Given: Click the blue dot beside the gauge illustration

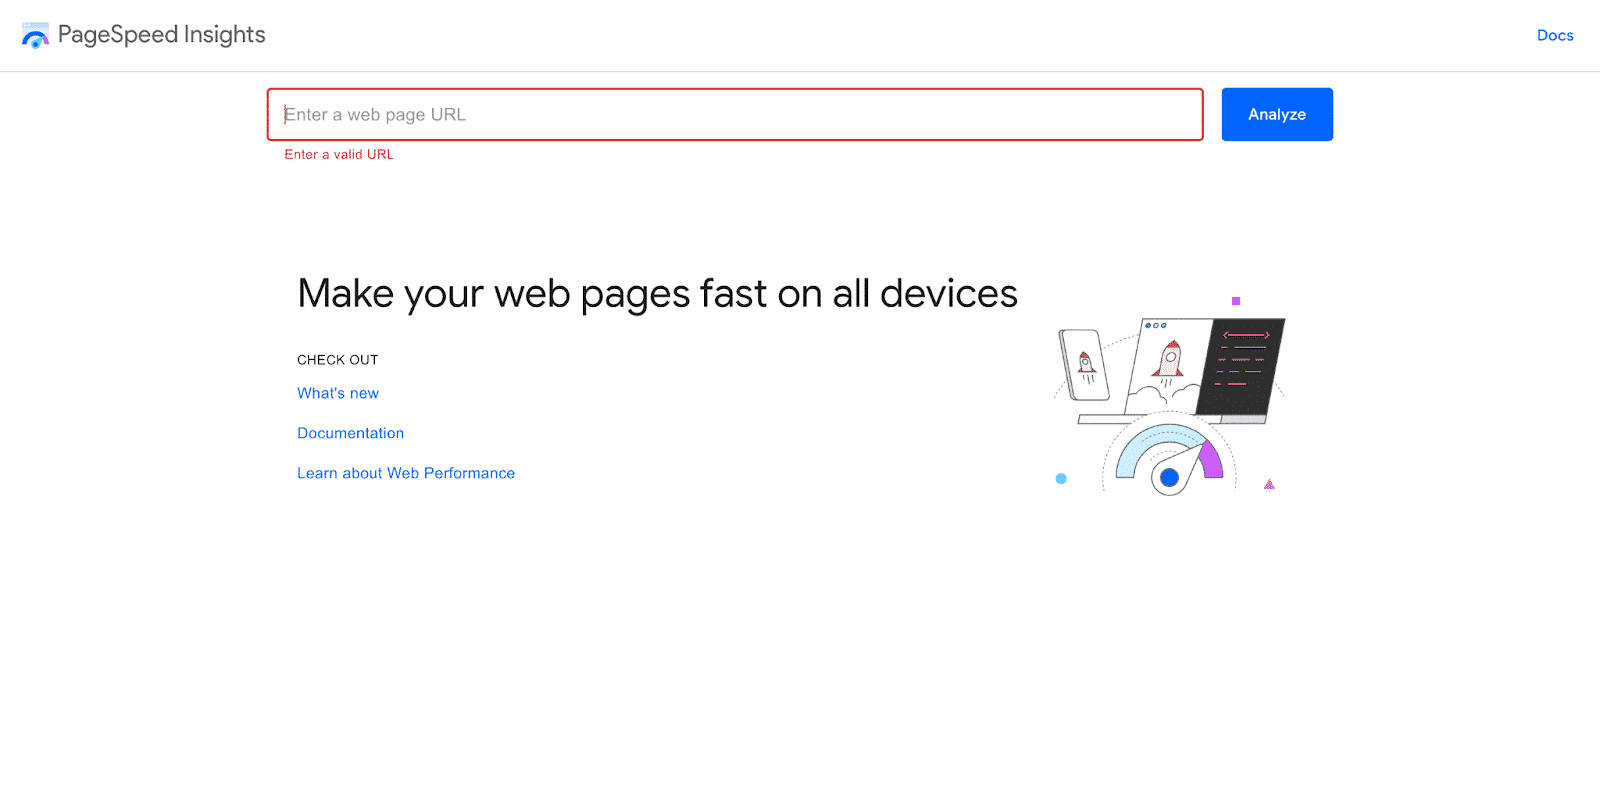Looking at the screenshot, I should 1060,478.
